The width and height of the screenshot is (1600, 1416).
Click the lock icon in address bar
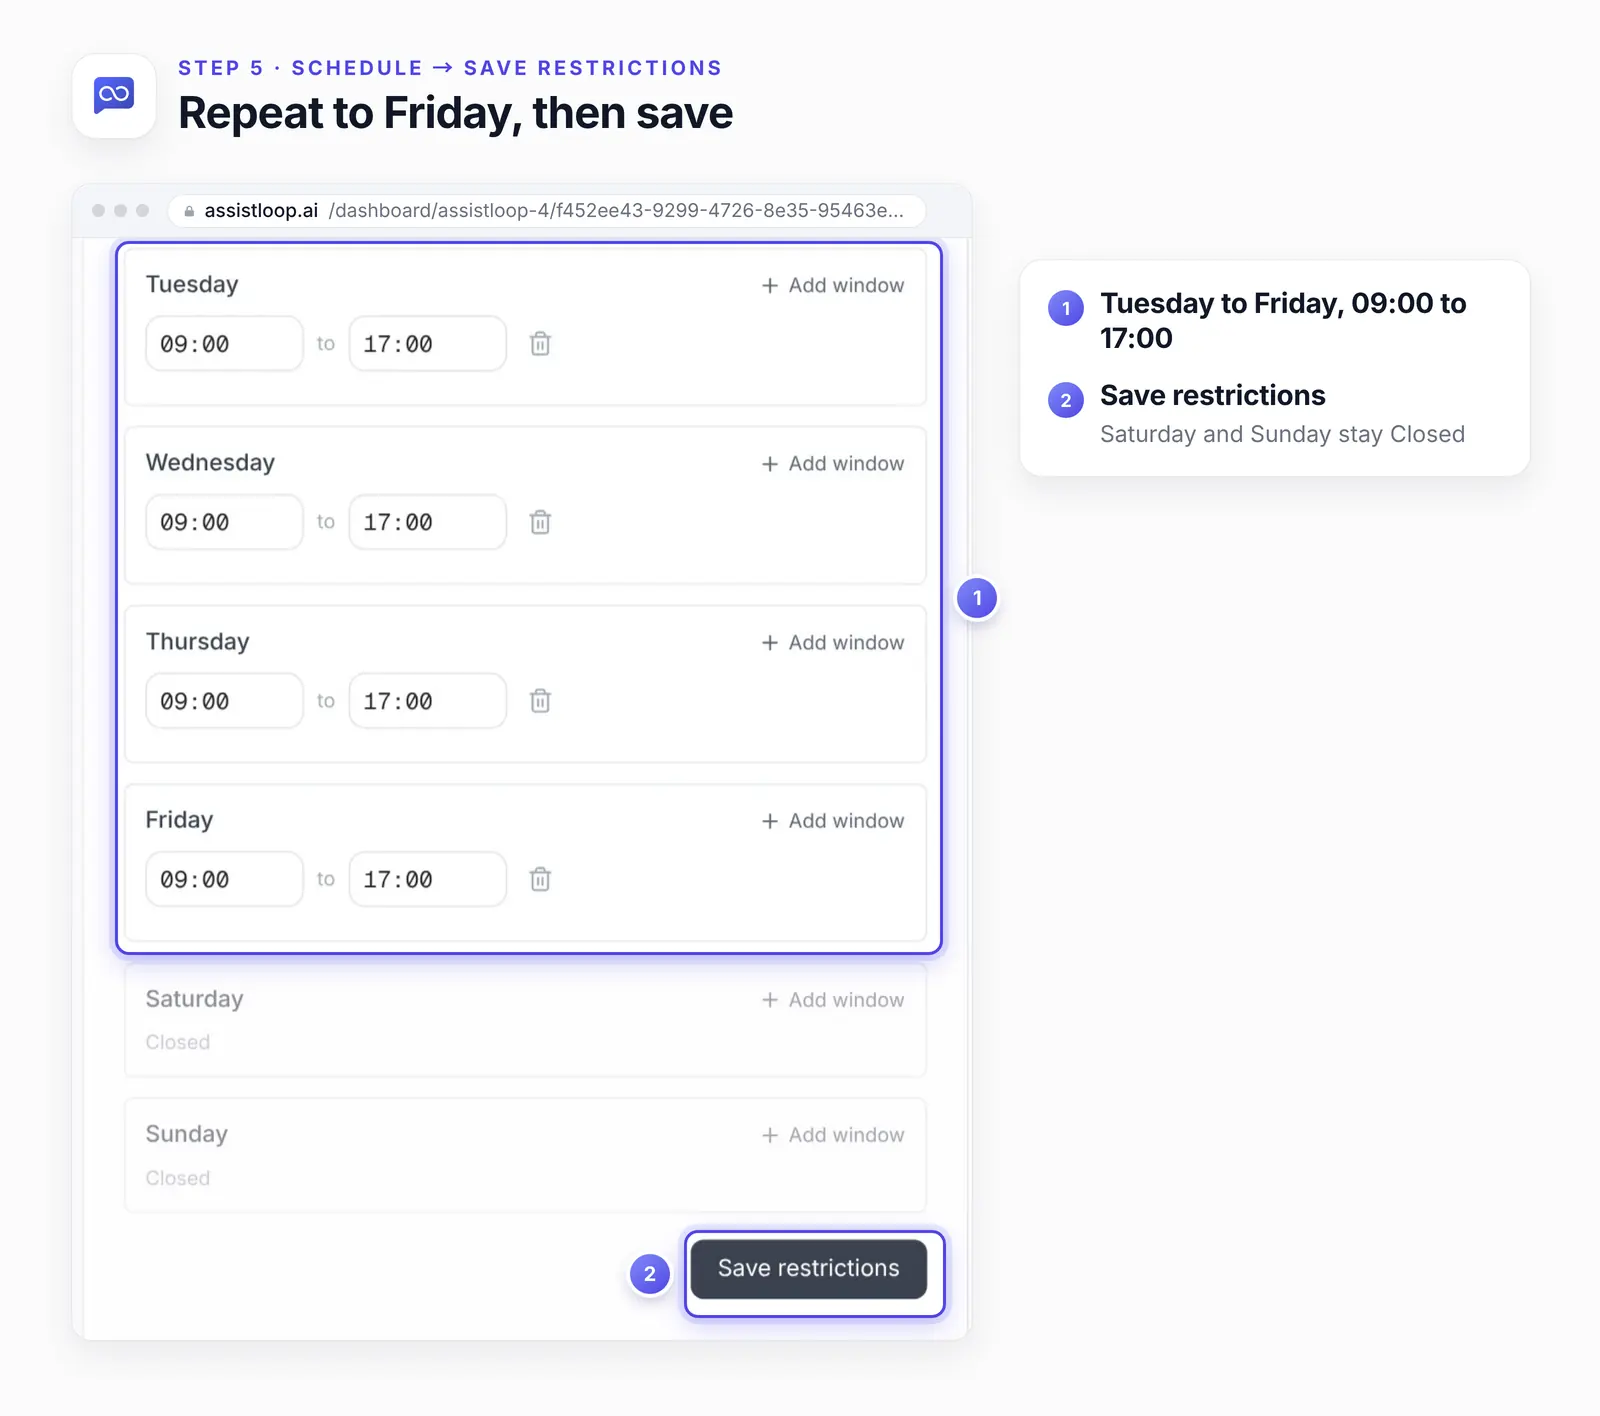189,211
